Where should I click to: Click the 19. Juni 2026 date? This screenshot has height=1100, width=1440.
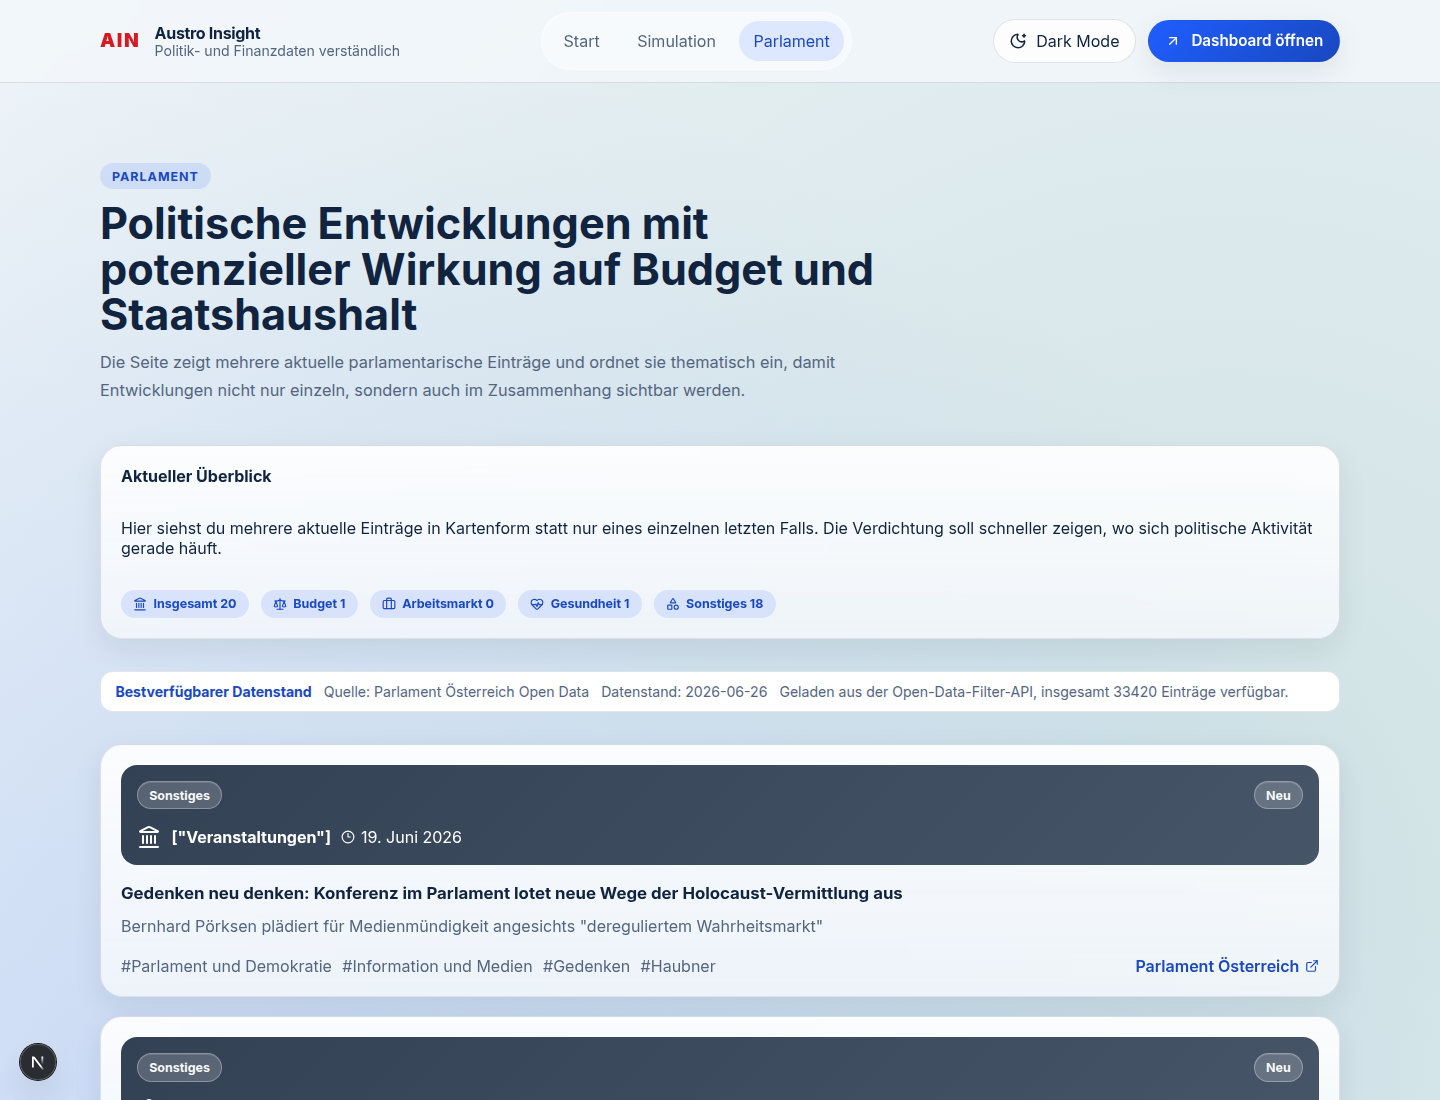coord(411,837)
